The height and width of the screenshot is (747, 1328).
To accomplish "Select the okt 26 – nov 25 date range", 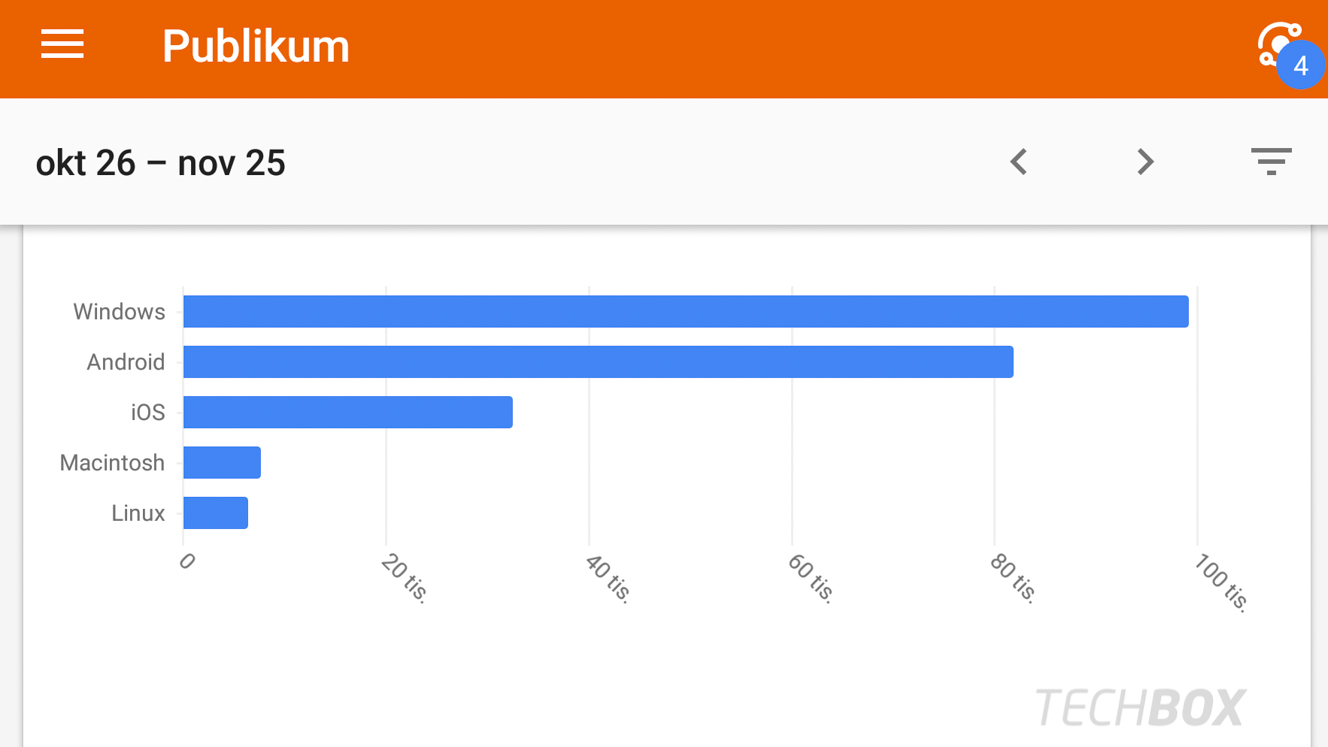I will pos(161,163).
